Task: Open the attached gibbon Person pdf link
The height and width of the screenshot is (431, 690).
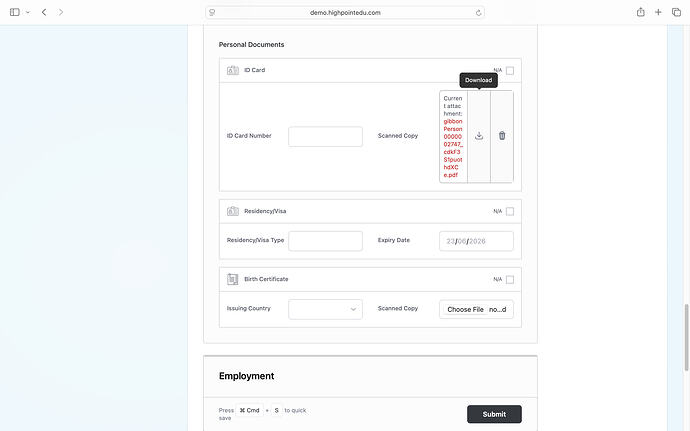Action: (453, 148)
